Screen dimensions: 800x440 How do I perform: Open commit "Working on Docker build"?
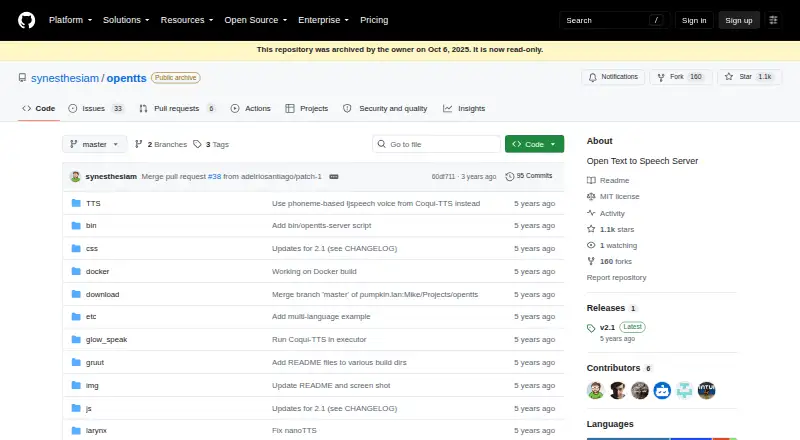point(314,272)
